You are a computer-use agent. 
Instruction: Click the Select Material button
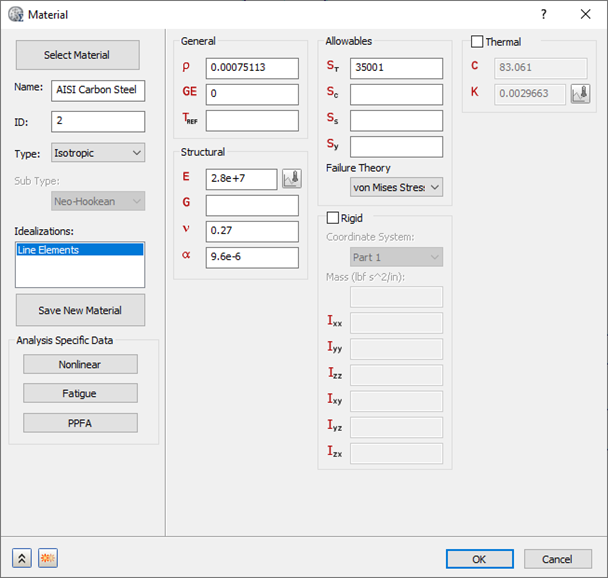click(77, 55)
